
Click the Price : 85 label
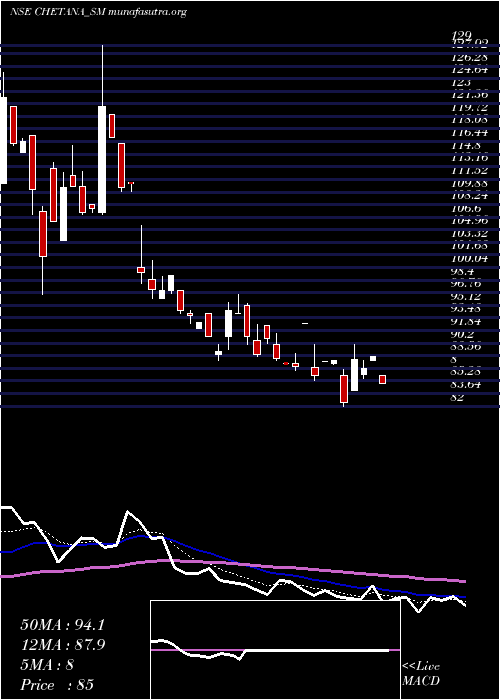tap(57, 685)
